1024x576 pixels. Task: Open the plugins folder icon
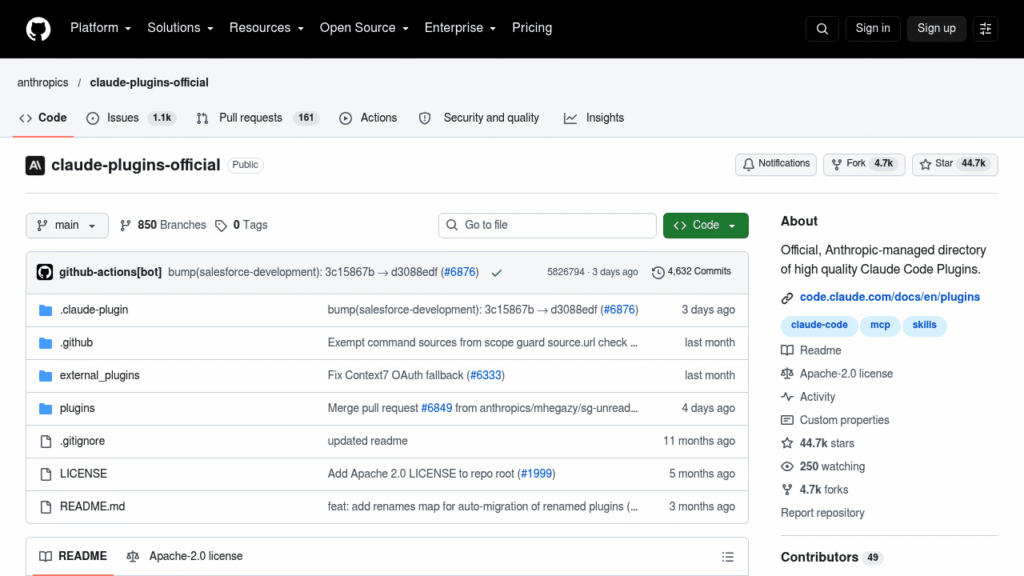[x=45, y=409]
